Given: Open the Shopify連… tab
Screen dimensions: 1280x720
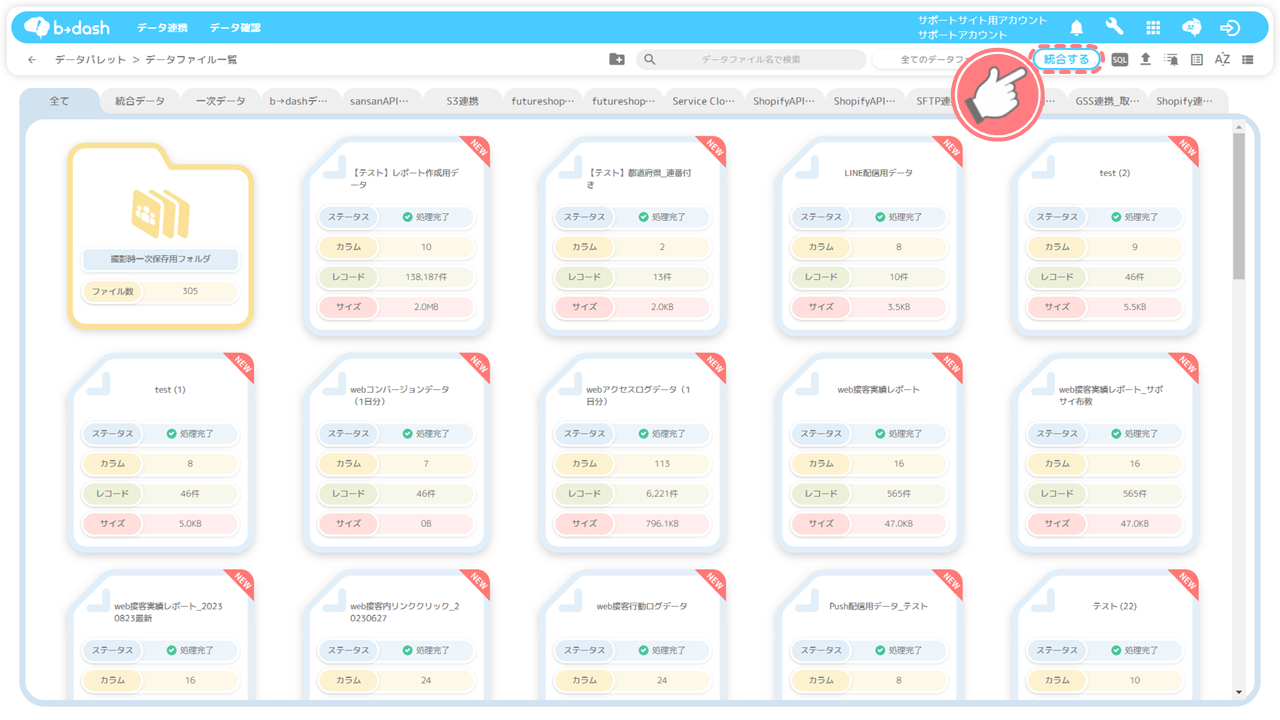Looking at the screenshot, I should click(x=1187, y=101).
